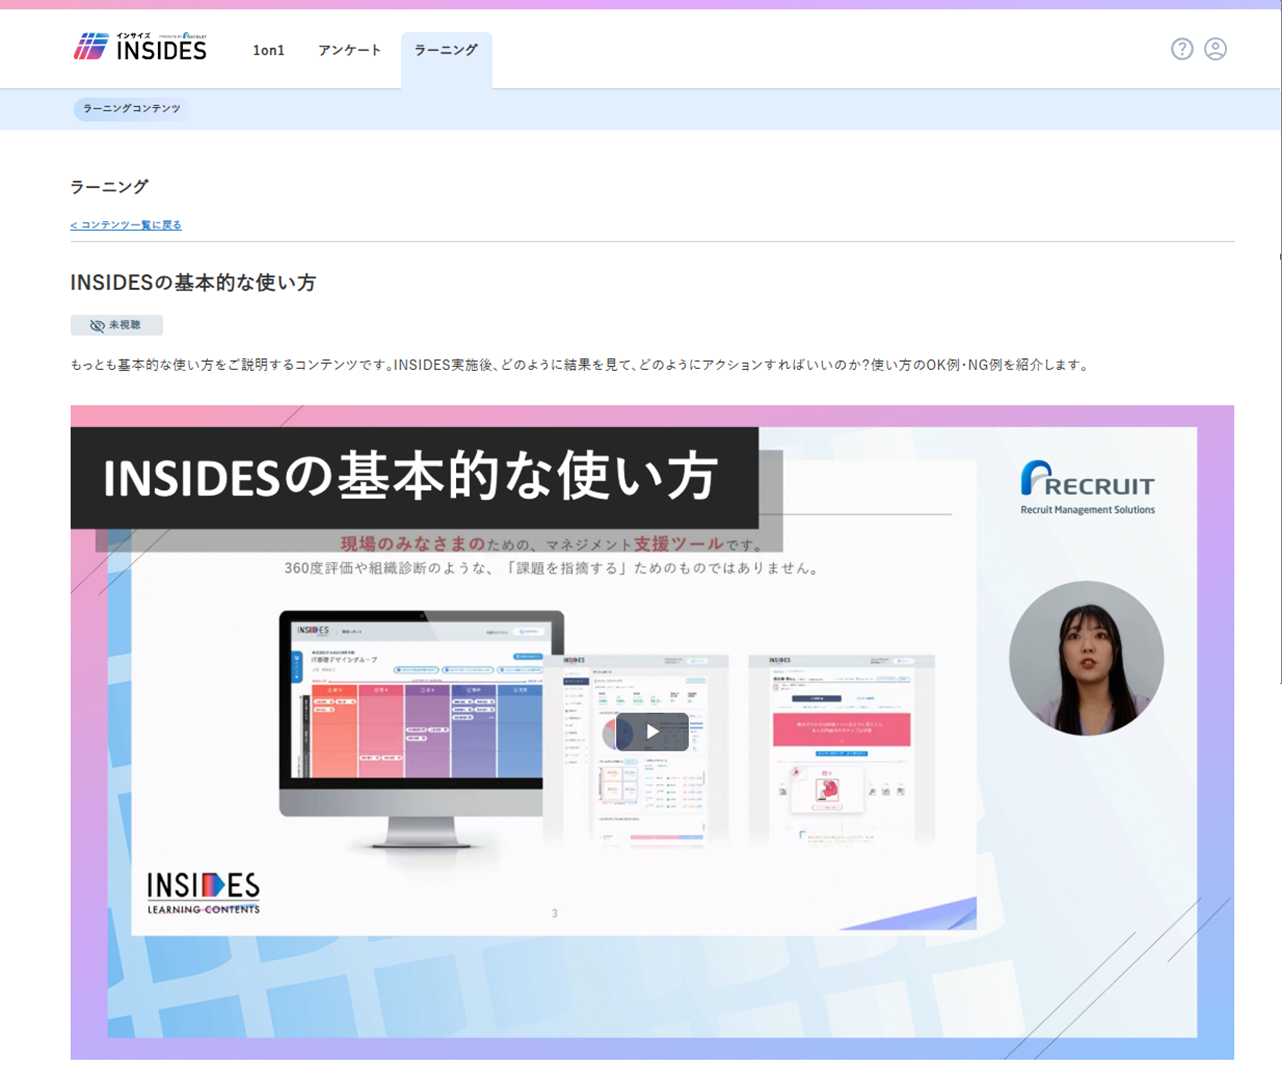
Task: Click the 未視聴 unwatched status badge
Action: (x=117, y=325)
